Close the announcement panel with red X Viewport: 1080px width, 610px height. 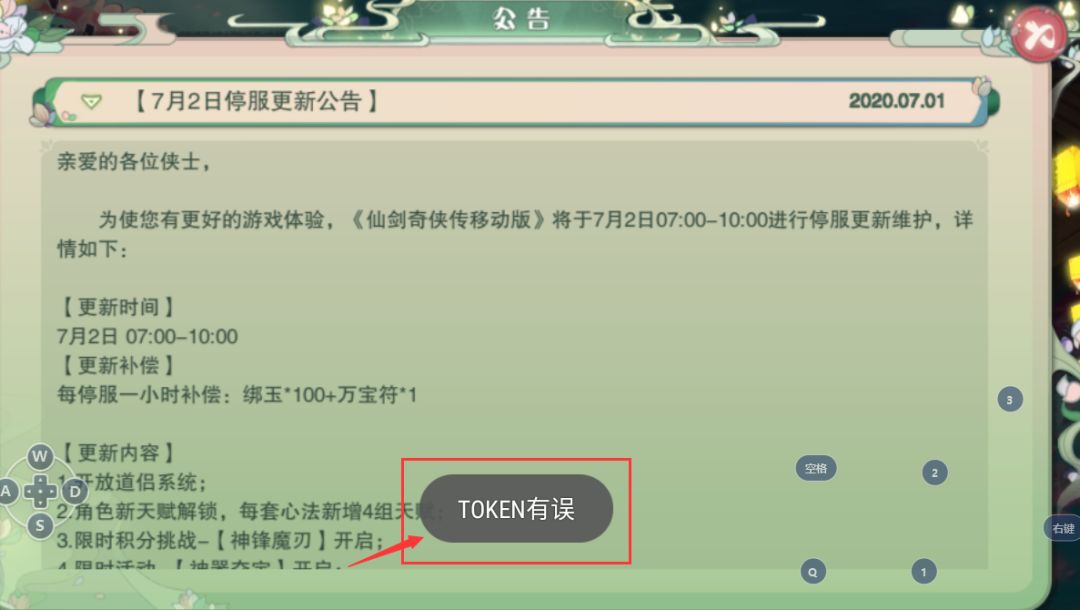tap(1037, 34)
